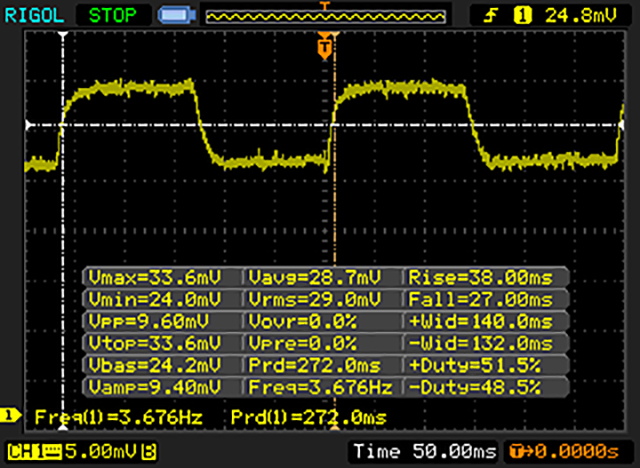The height and width of the screenshot is (468, 640).
Task: Click the Vpre=0.0% measurement
Action: 302,343
